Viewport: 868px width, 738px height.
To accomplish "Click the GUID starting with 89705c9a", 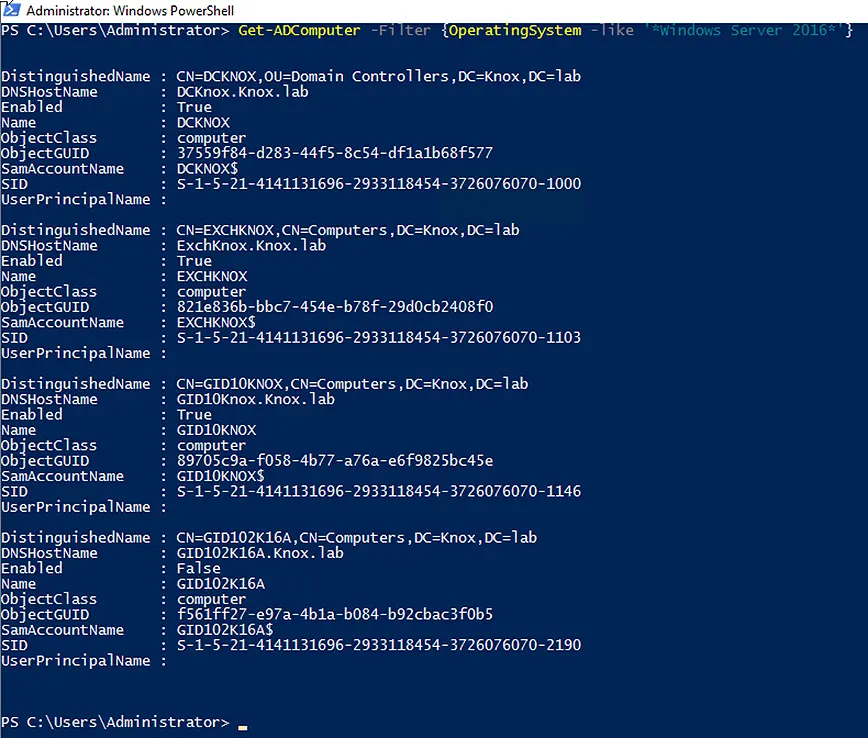I will pos(335,461).
